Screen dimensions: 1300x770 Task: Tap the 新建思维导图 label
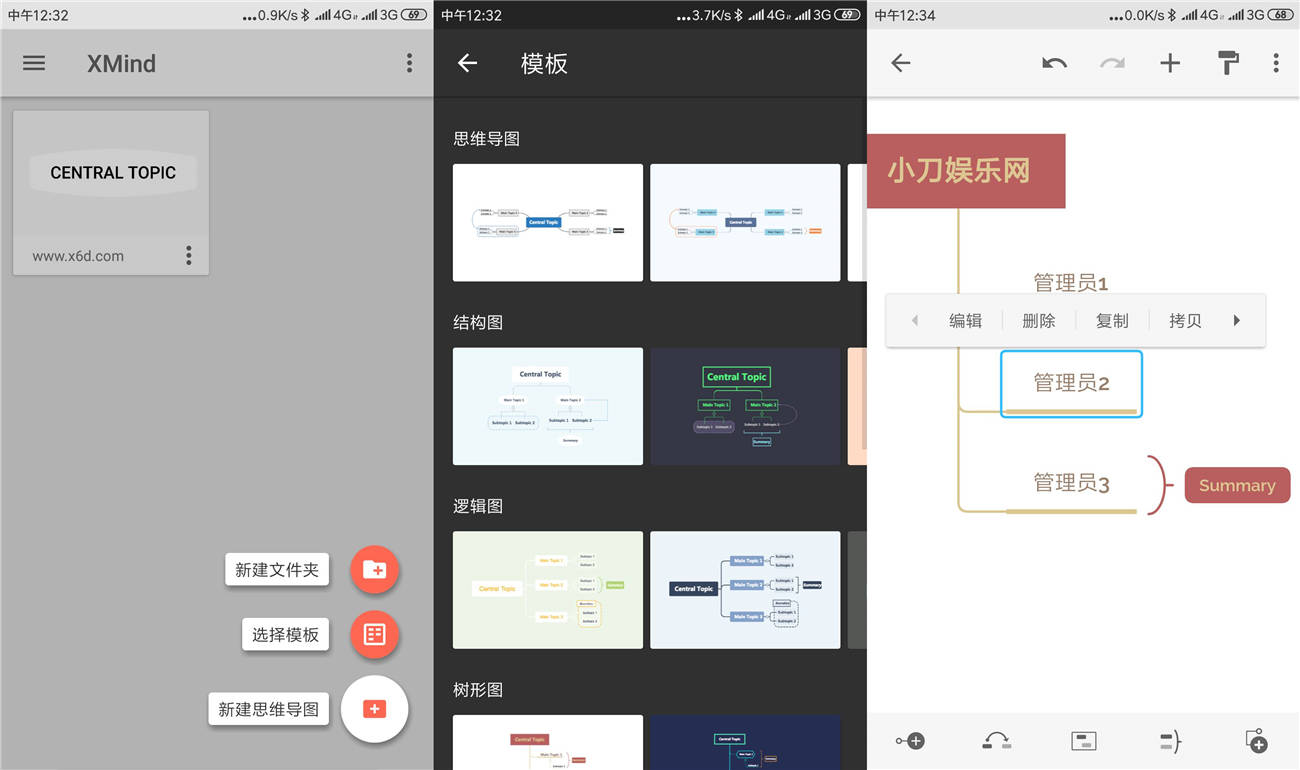[269, 709]
